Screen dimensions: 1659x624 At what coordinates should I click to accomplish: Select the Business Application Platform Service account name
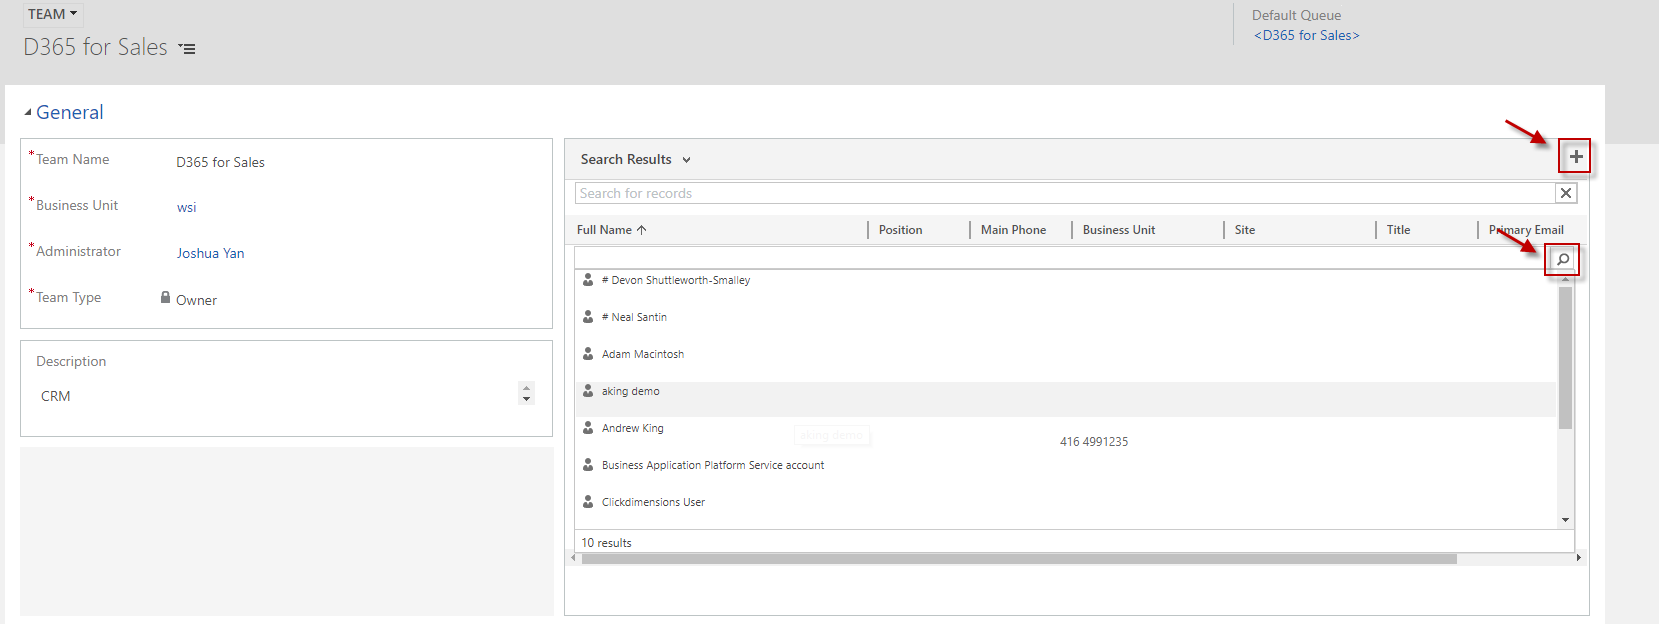pos(713,465)
